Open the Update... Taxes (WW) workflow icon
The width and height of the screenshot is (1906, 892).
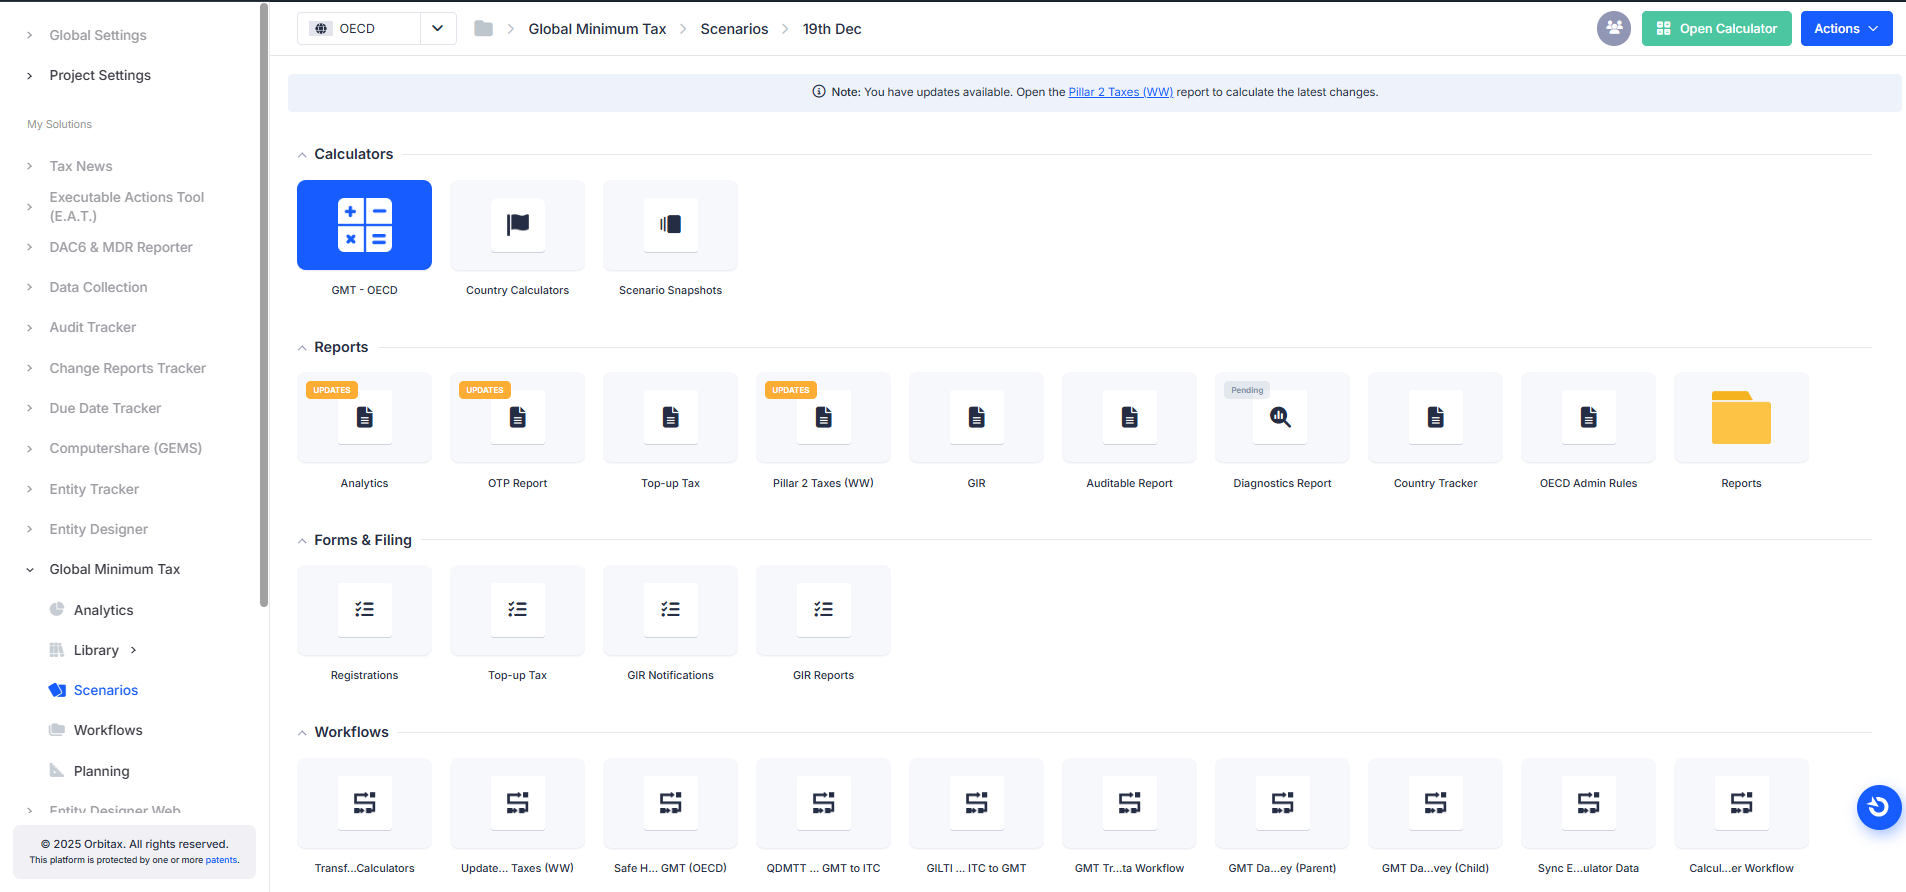tap(517, 803)
